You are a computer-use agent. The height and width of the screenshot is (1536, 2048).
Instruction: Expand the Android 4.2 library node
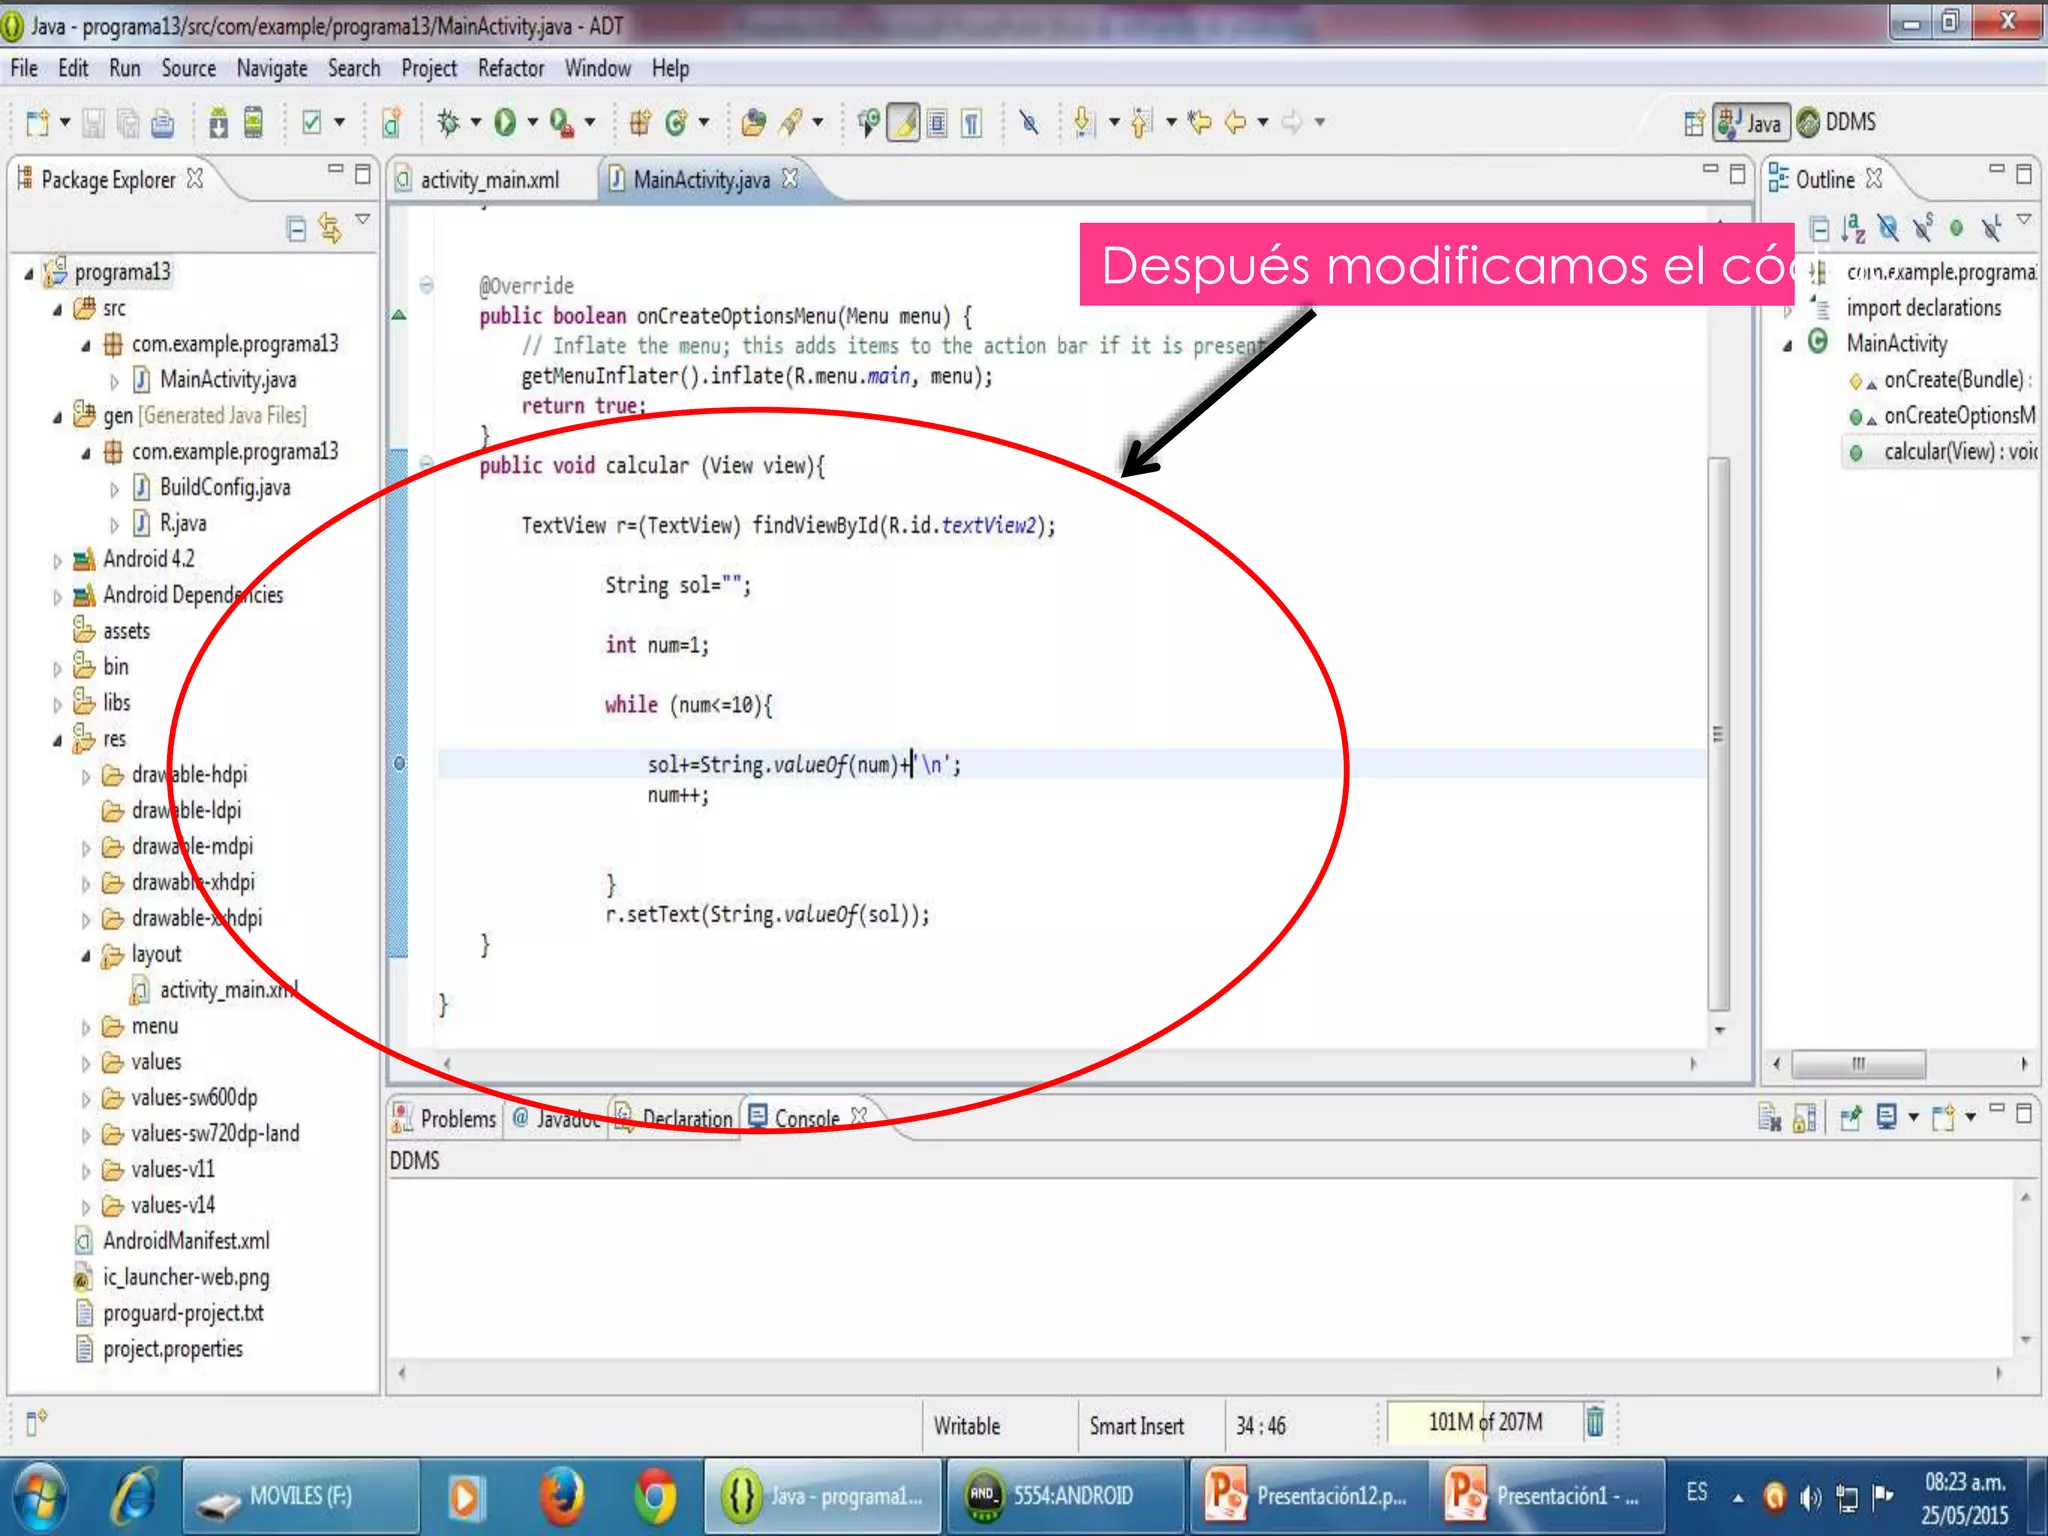(58, 561)
